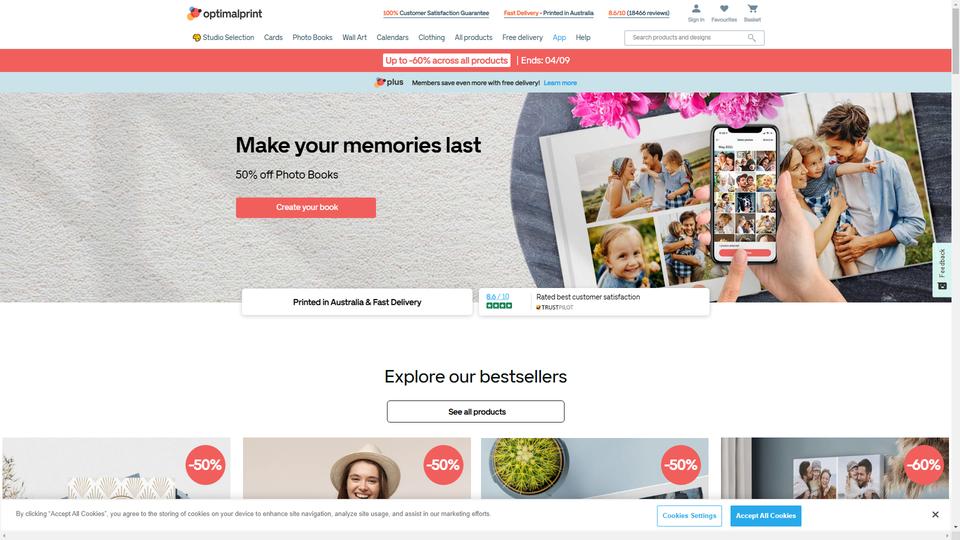Click the optimalprint logo
This screenshot has width=960, height=540.
pos(225,13)
